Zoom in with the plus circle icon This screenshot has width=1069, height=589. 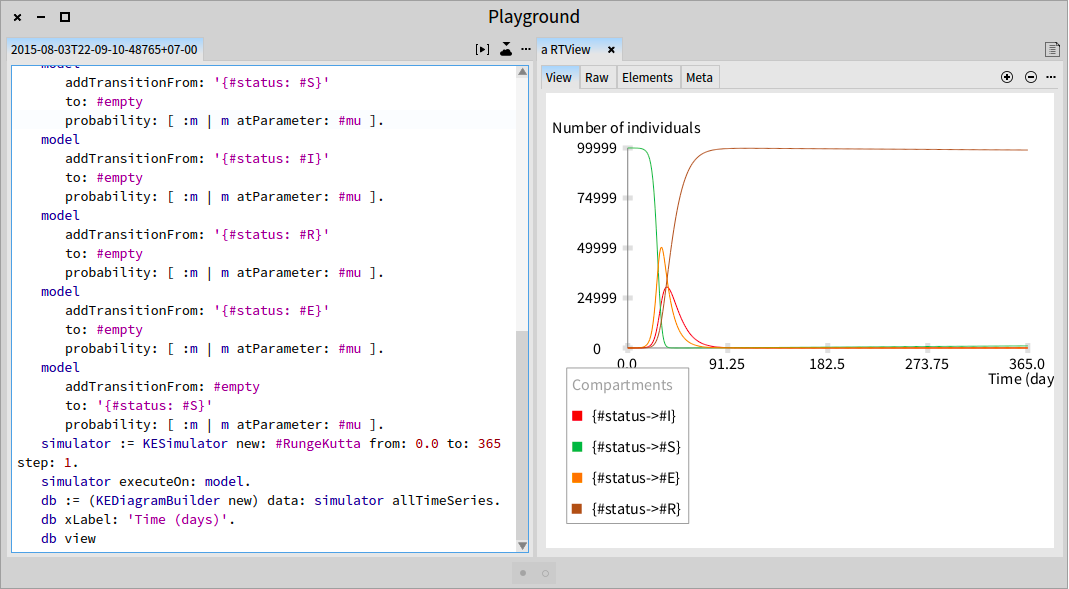(x=1006, y=77)
